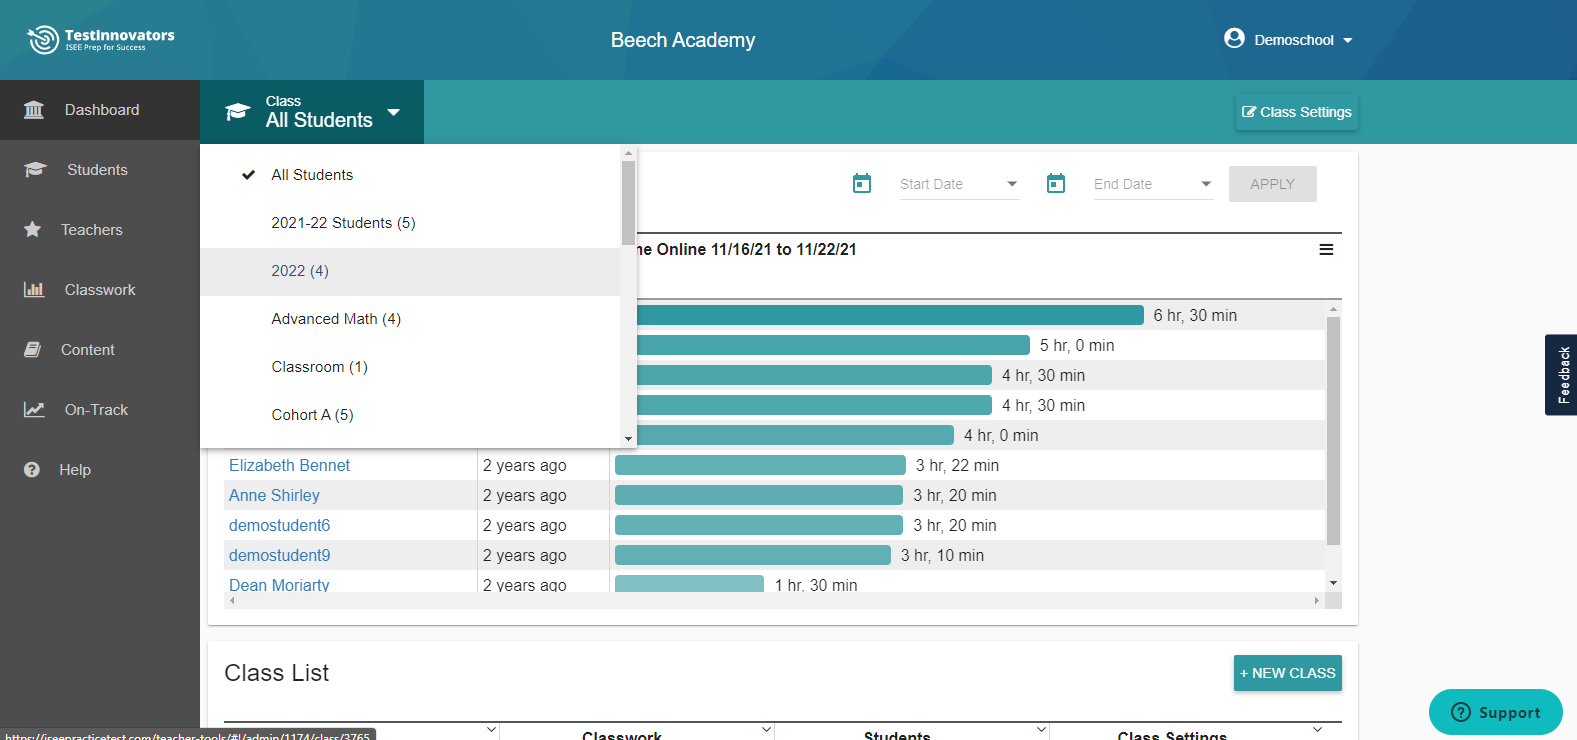Click the + NEW CLASS button
Viewport: 1577px width, 740px height.
(1288, 673)
